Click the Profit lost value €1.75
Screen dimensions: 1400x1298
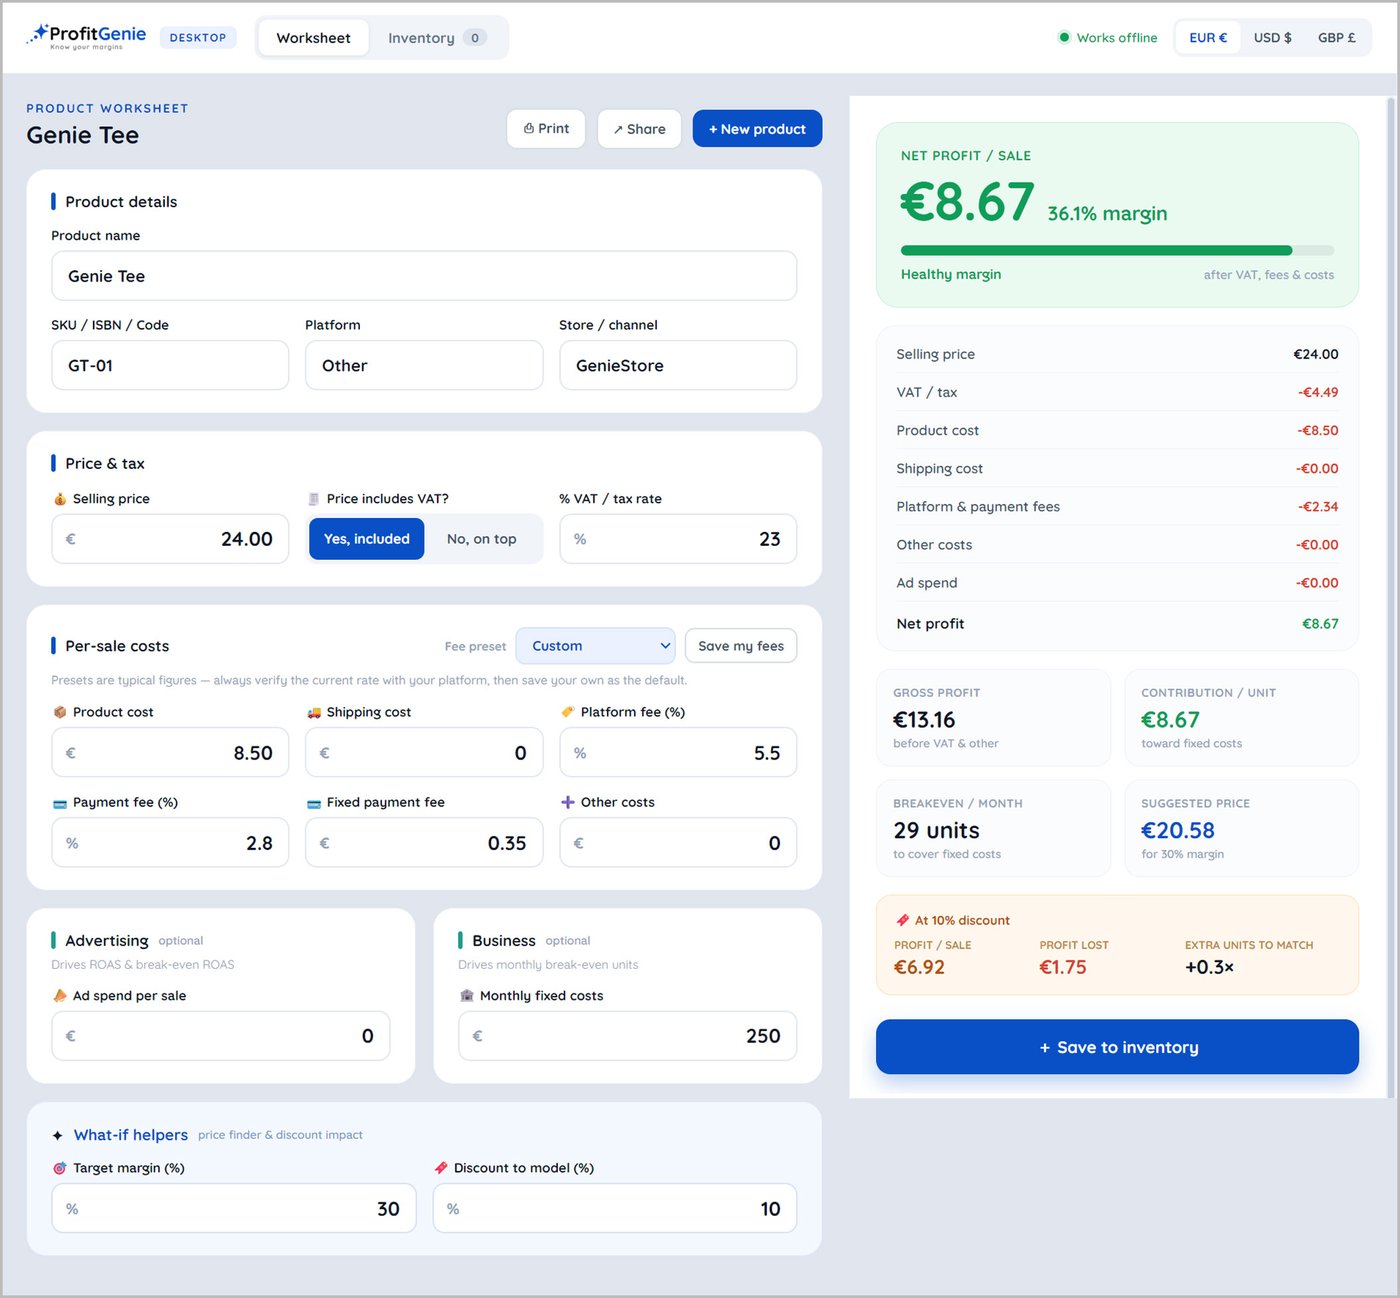pos(1063,967)
